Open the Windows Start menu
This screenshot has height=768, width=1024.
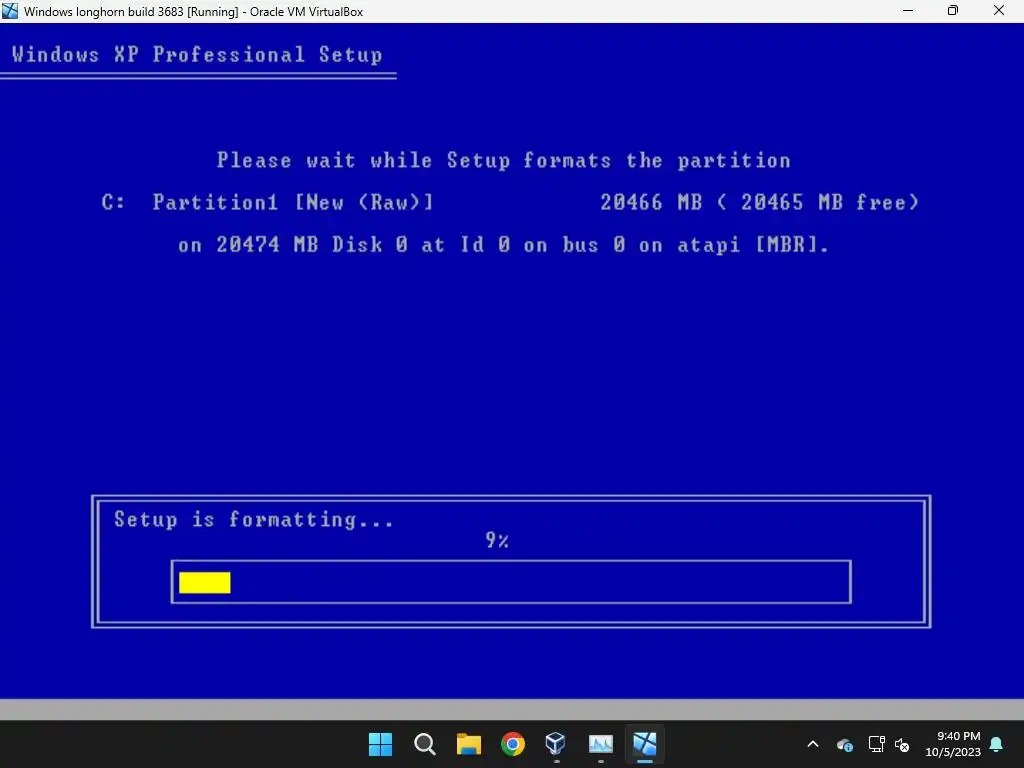380,744
